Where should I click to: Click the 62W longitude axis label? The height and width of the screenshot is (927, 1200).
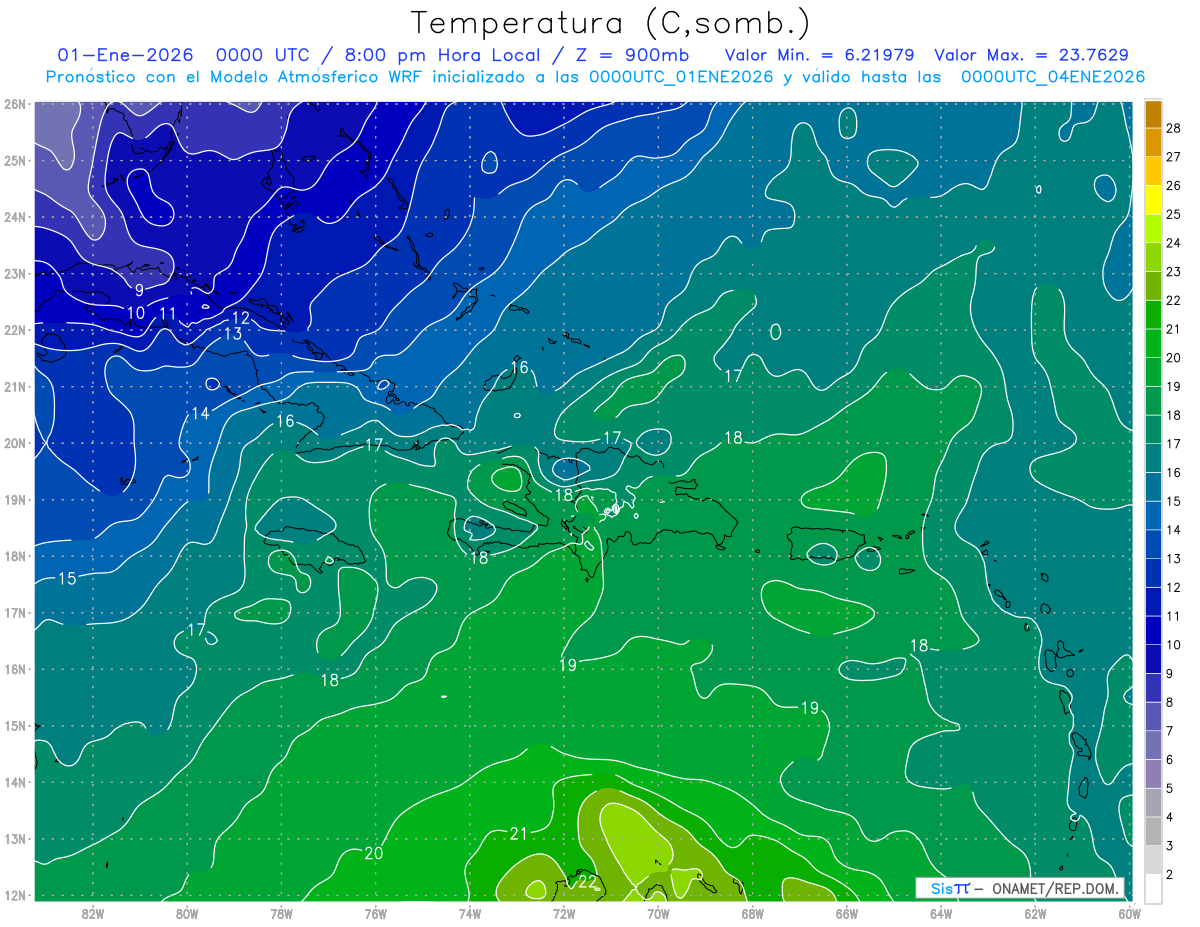1035,912
